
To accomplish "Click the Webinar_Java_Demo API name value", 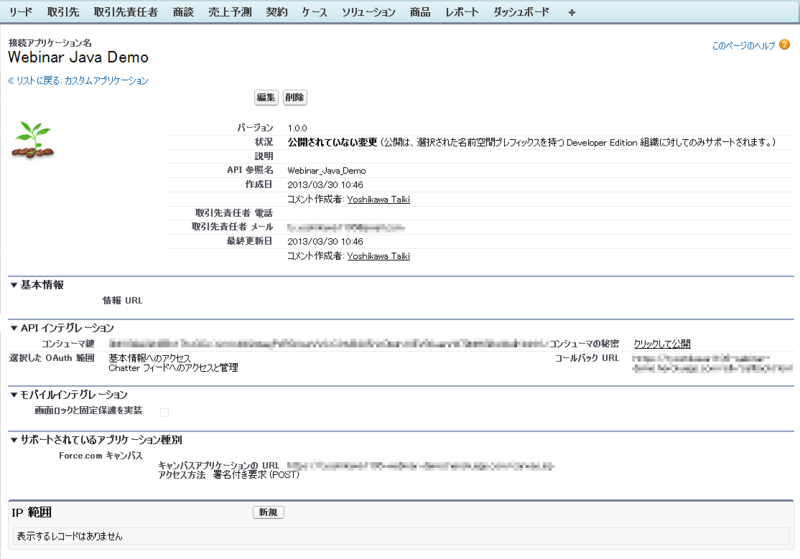I will pos(327,171).
